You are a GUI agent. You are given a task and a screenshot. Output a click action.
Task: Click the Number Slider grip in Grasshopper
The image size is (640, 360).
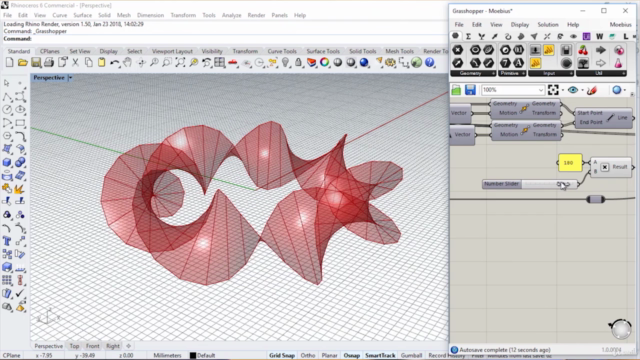click(x=563, y=184)
